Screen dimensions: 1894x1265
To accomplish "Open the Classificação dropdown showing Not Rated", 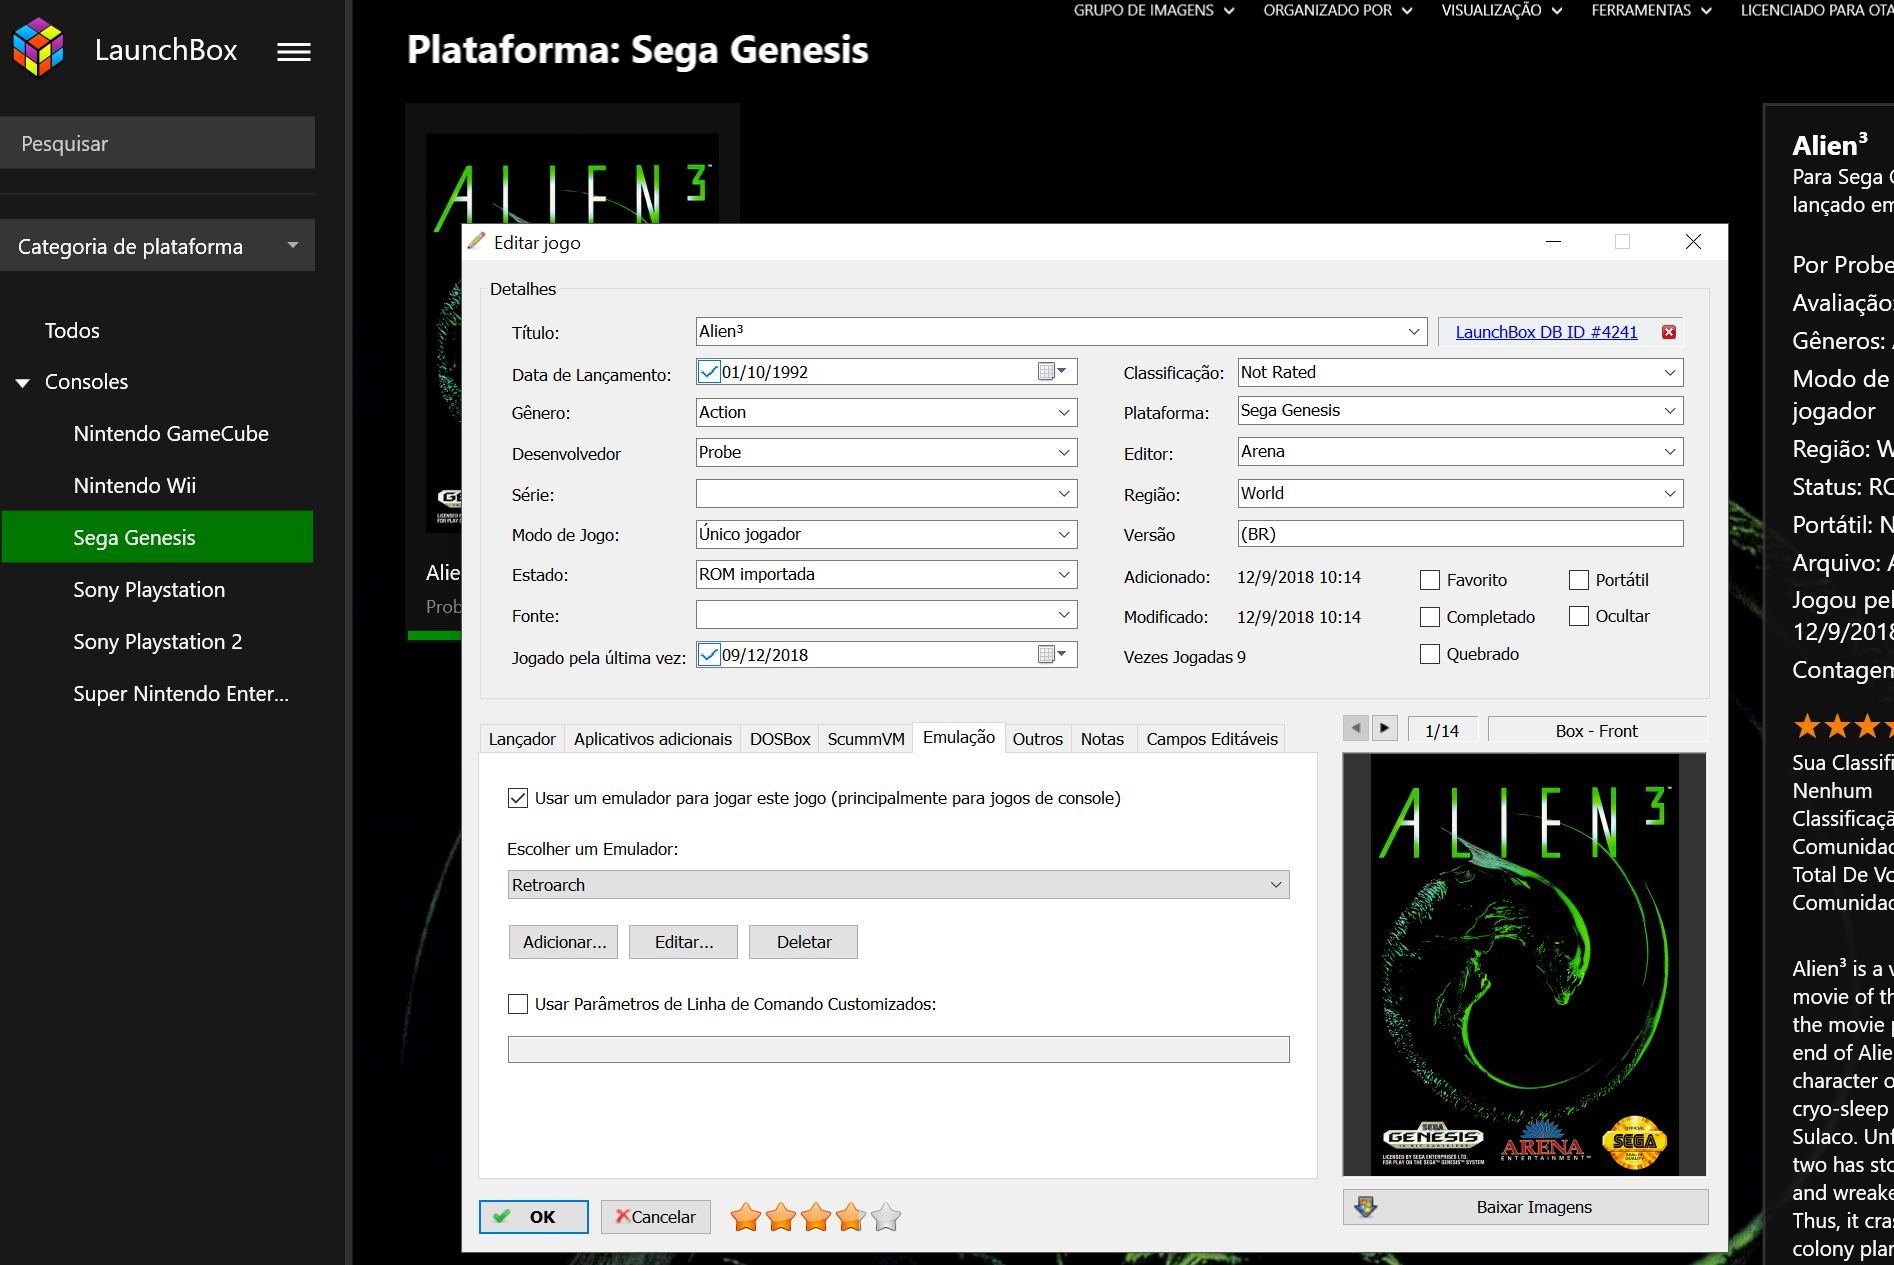I will coord(1670,373).
